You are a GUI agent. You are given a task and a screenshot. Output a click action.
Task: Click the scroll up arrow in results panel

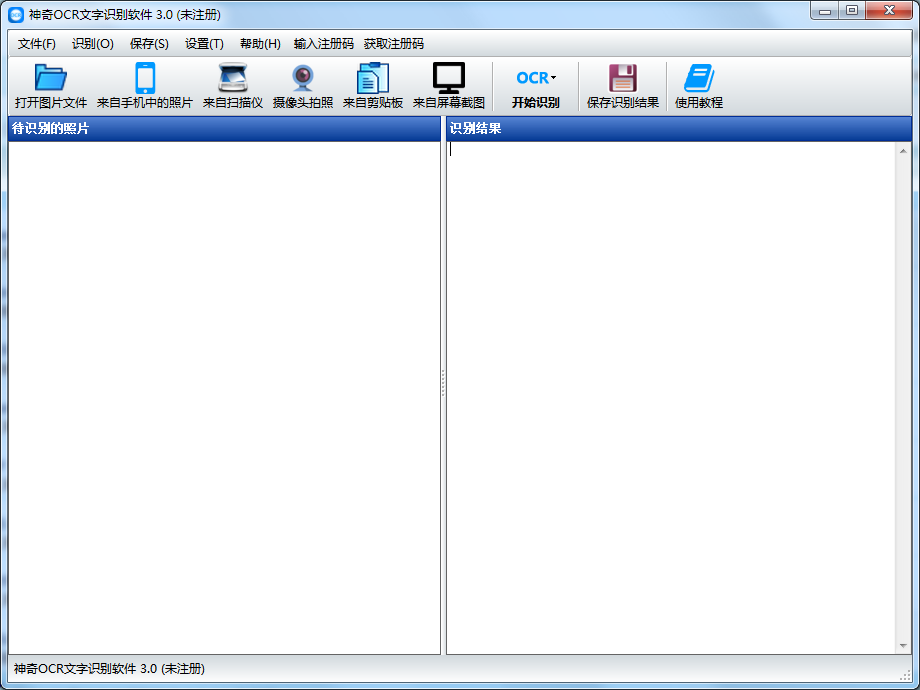[903, 151]
